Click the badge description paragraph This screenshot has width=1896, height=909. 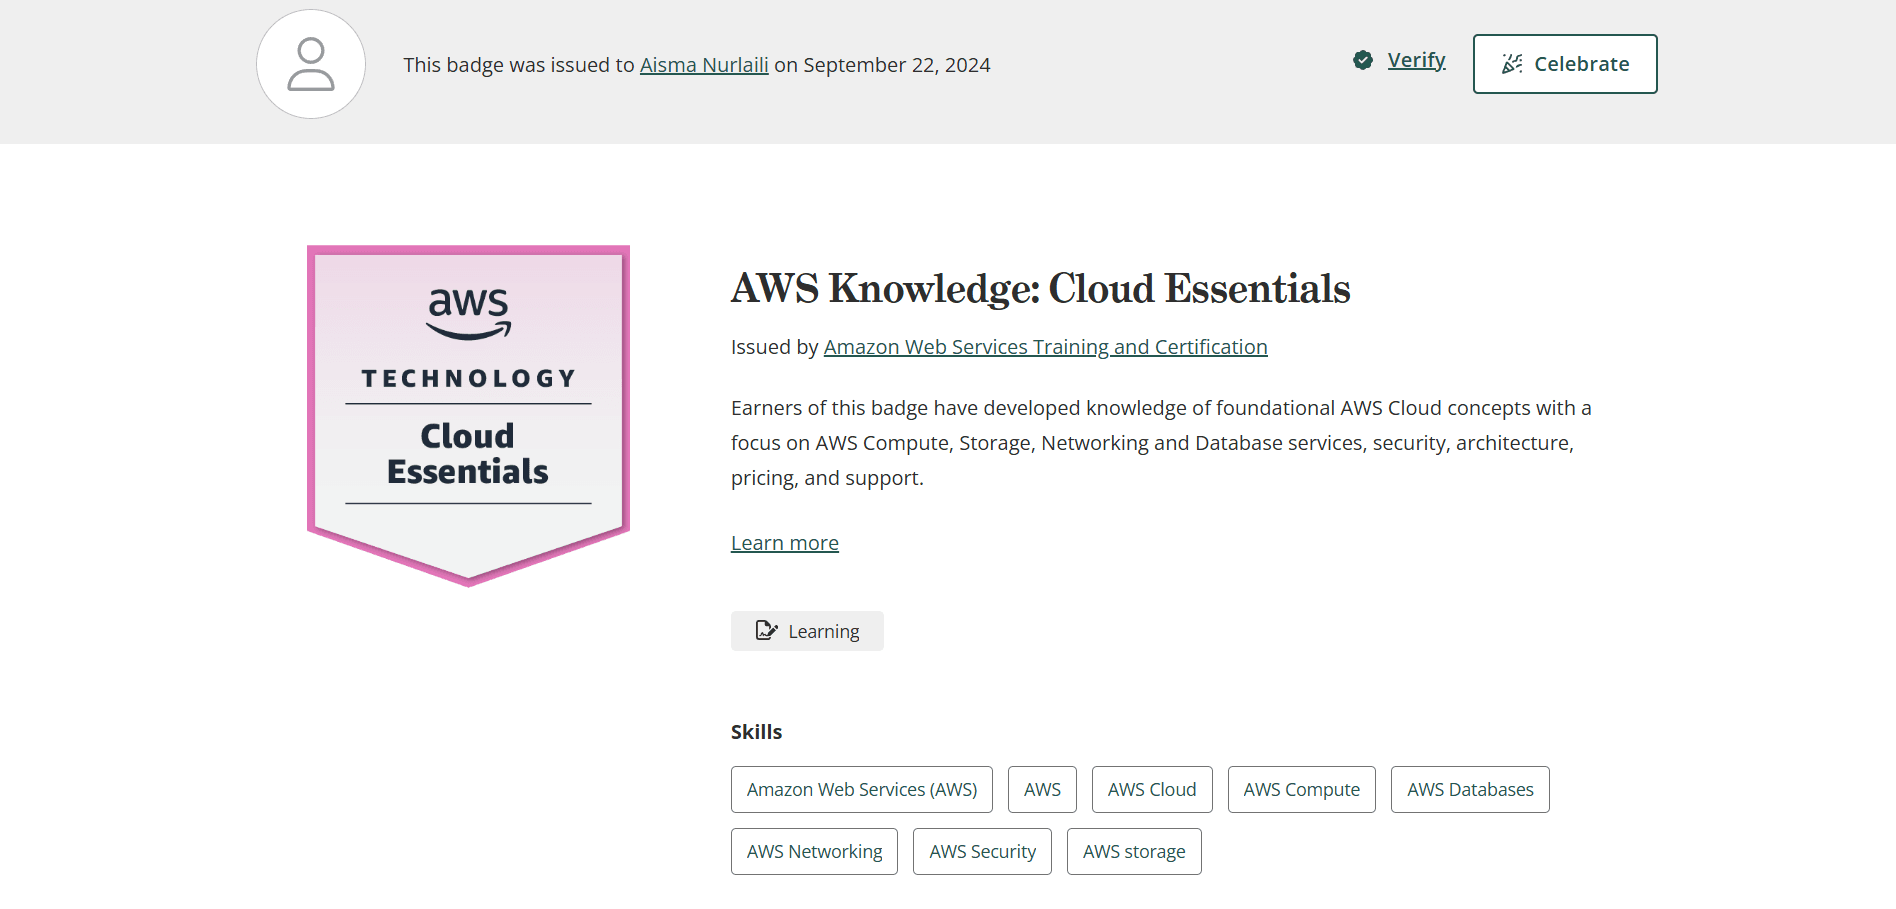click(1161, 443)
